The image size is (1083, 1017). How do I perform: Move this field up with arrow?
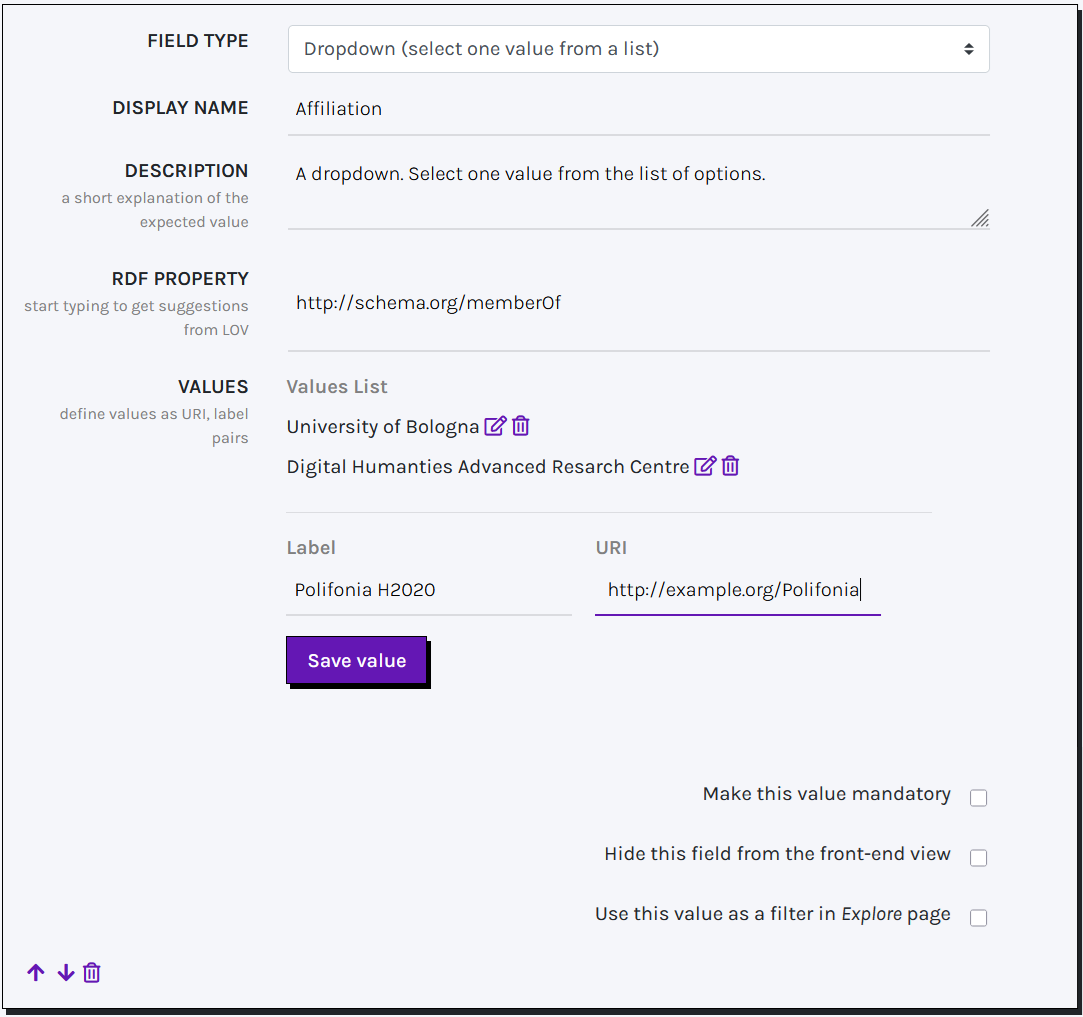point(36,973)
